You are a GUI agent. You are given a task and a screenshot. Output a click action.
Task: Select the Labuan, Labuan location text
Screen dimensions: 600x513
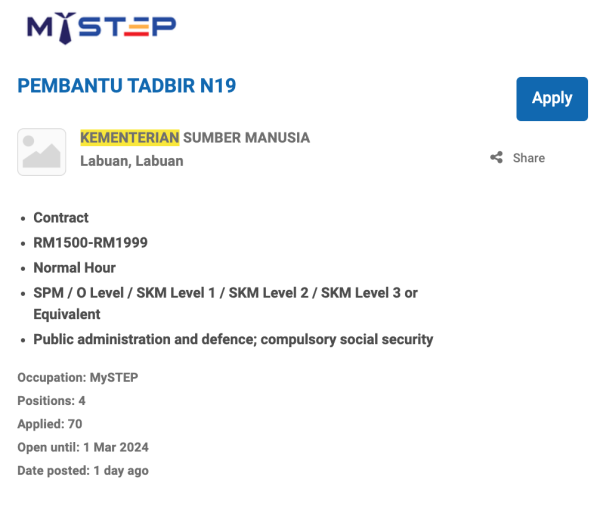coord(131,161)
